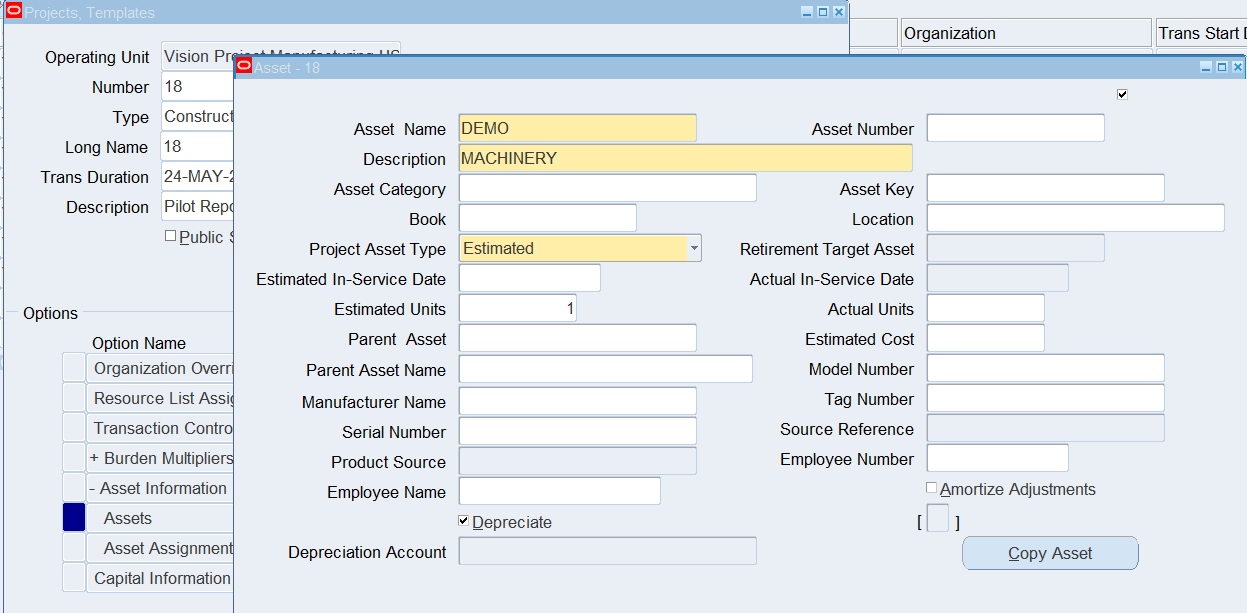1247x613 pixels.
Task: Click row selector beside Assets option
Action: point(74,518)
